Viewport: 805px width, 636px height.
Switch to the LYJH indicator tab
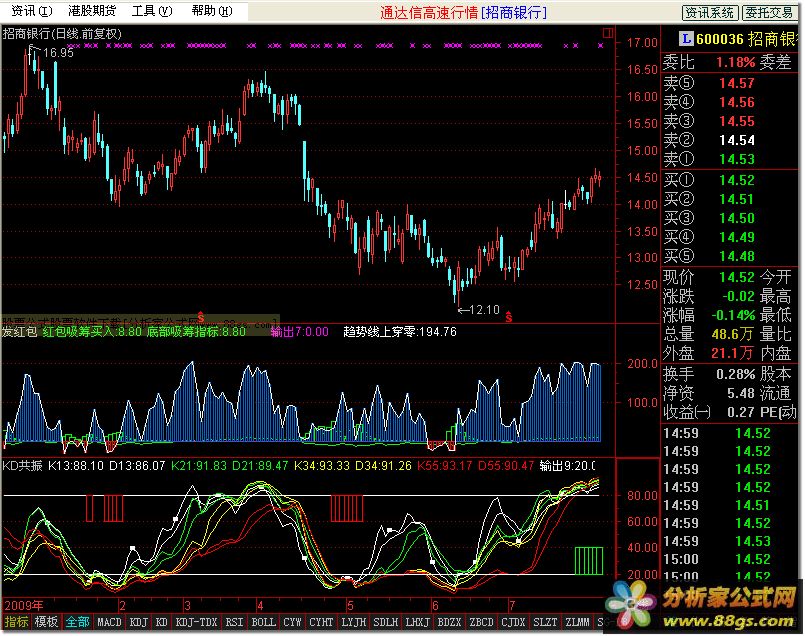pos(354,622)
